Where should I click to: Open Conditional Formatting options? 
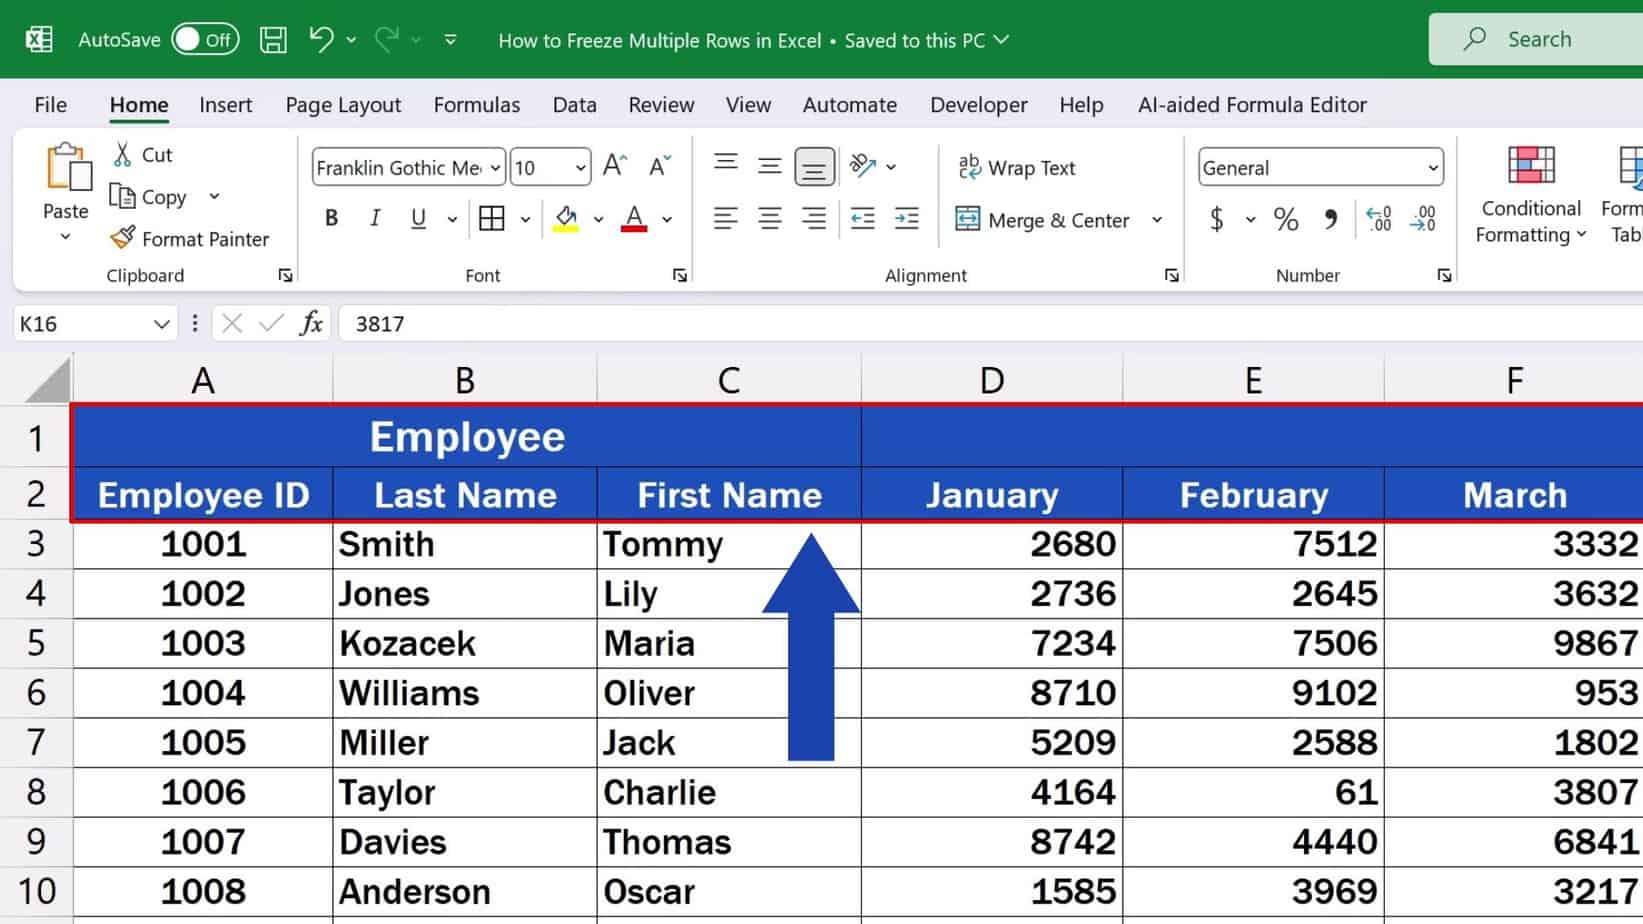point(1529,195)
